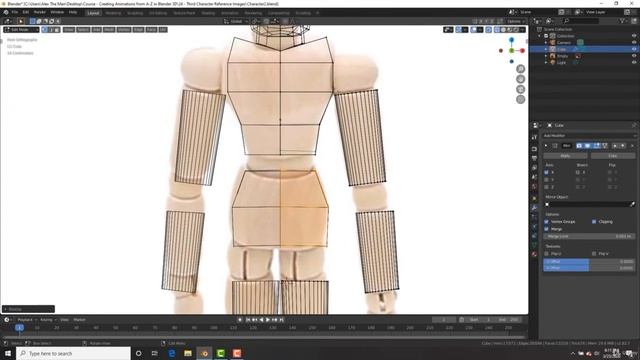This screenshot has width=640, height=360.
Task: Expand the Camera item in outliner
Action: point(546,42)
